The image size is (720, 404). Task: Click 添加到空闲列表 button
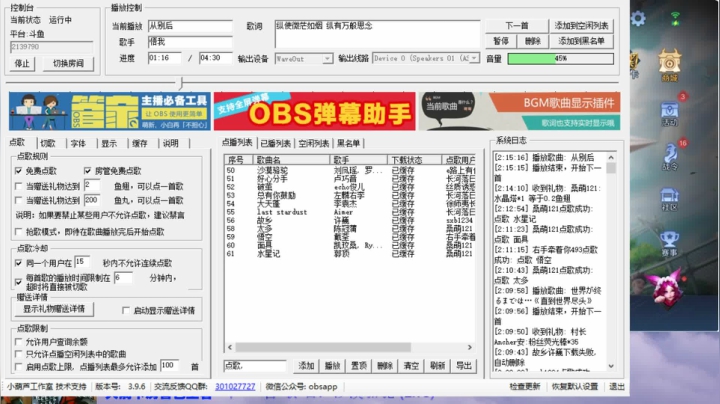pos(581,26)
